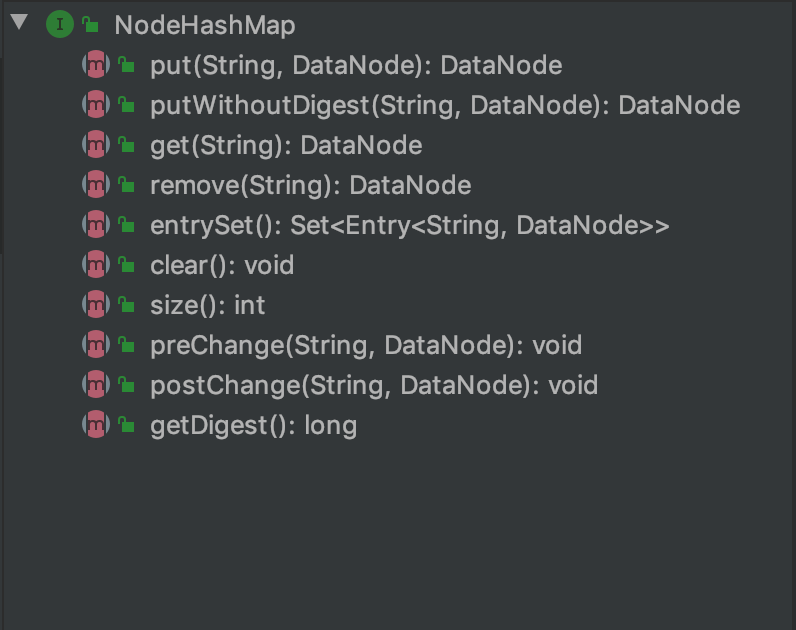The height and width of the screenshot is (630, 796).
Task: Click the method icon beside putWithoutDigest
Action: [x=95, y=105]
